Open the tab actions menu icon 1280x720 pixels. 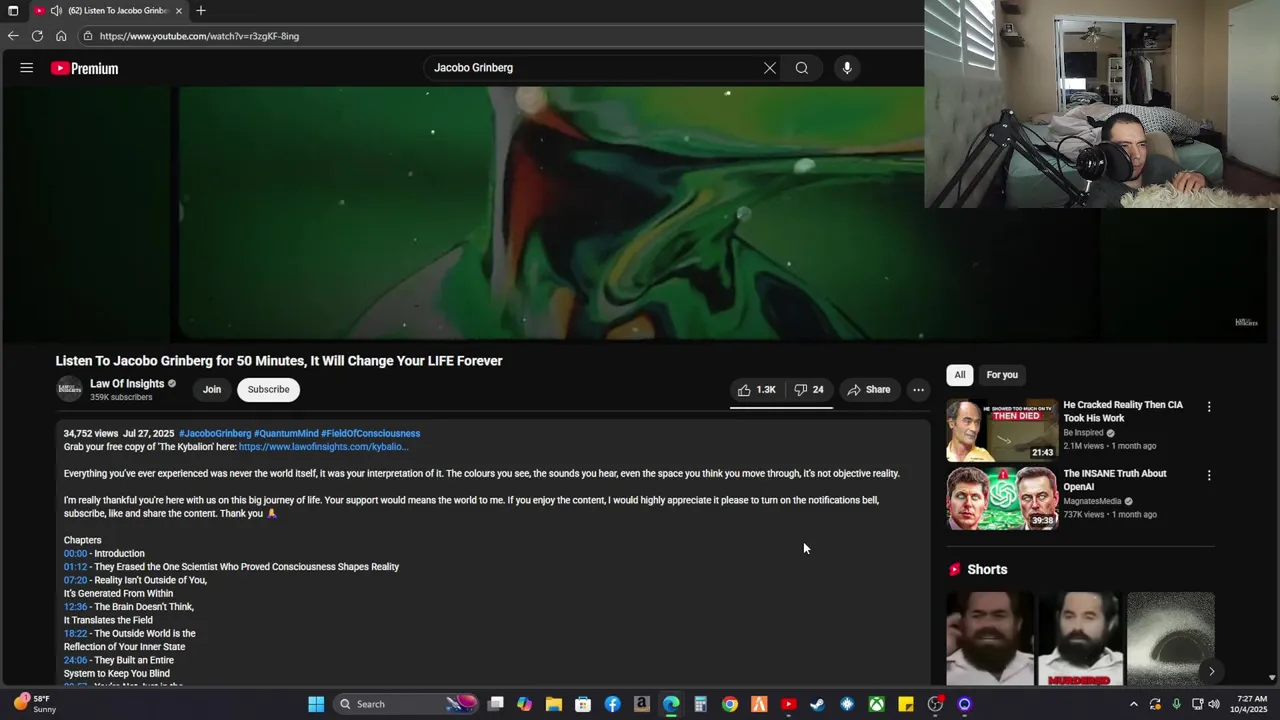[13, 10]
